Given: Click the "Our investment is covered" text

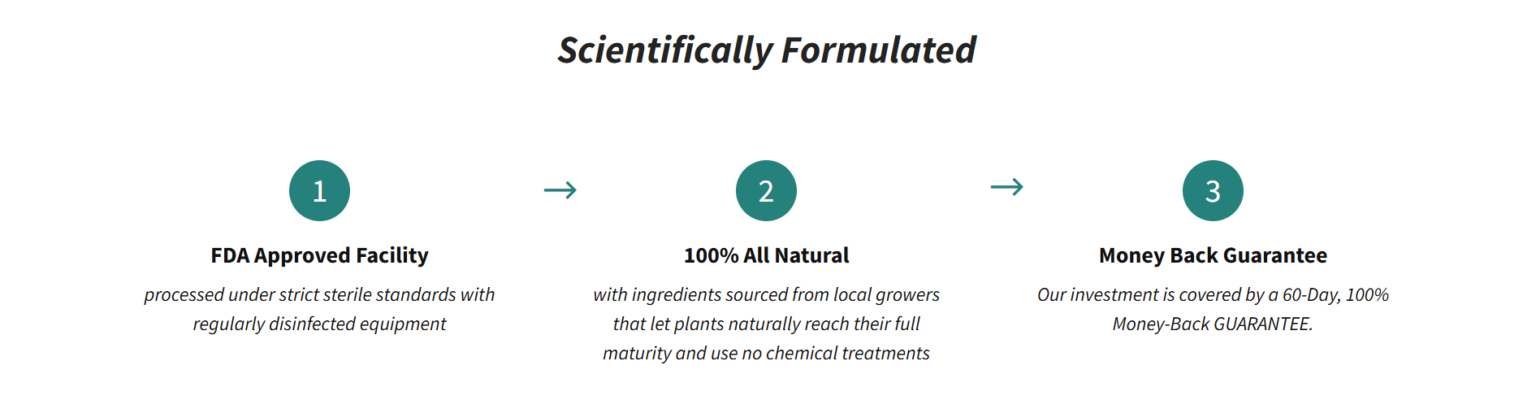Looking at the screenshot, I should pos(1129,295).
